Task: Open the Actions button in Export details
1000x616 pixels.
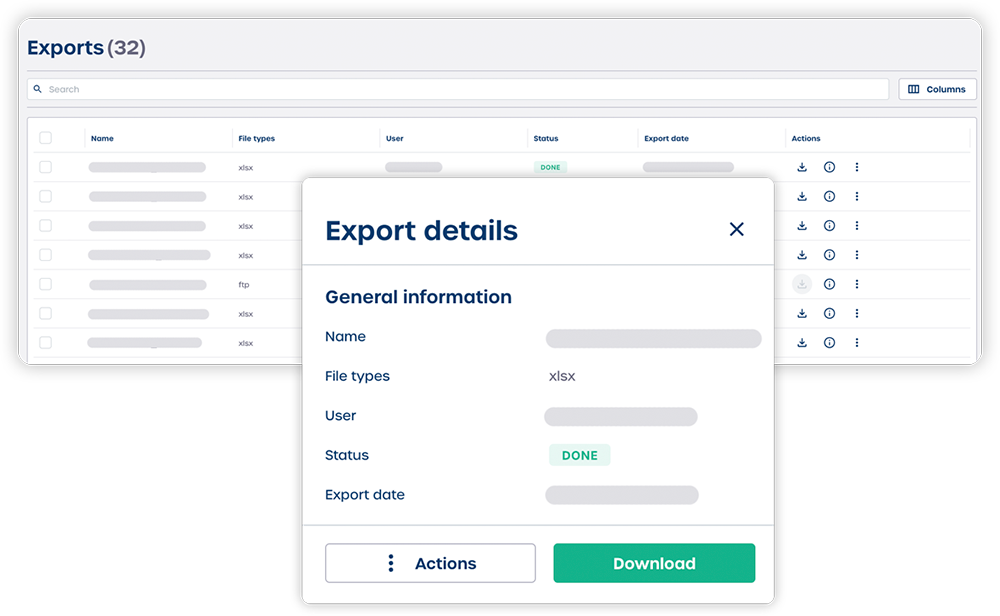Action: click(430, 563)
